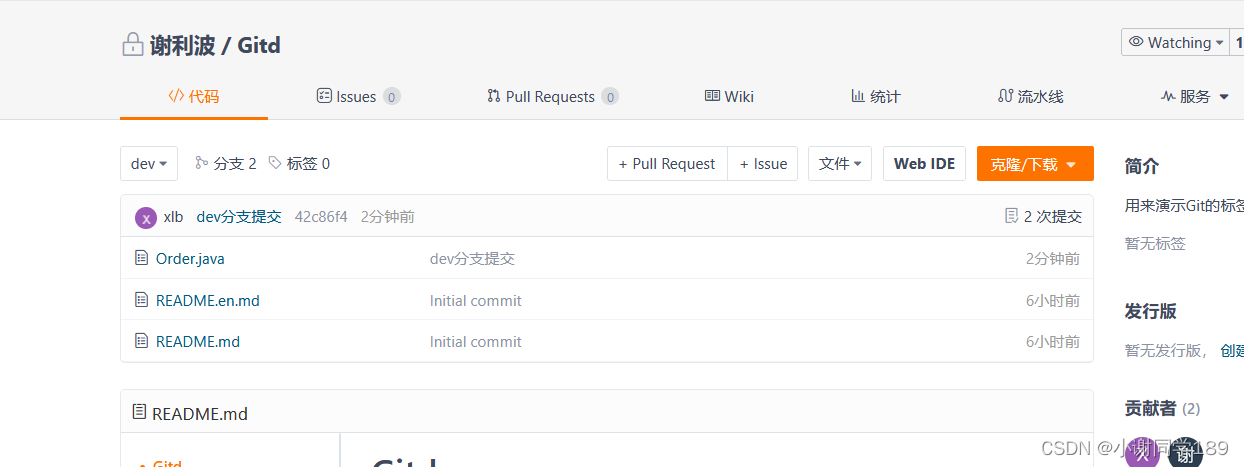Switch to the Issues tab
Image resolution: width=1244 pixels, height=467 pixels.
358,97
